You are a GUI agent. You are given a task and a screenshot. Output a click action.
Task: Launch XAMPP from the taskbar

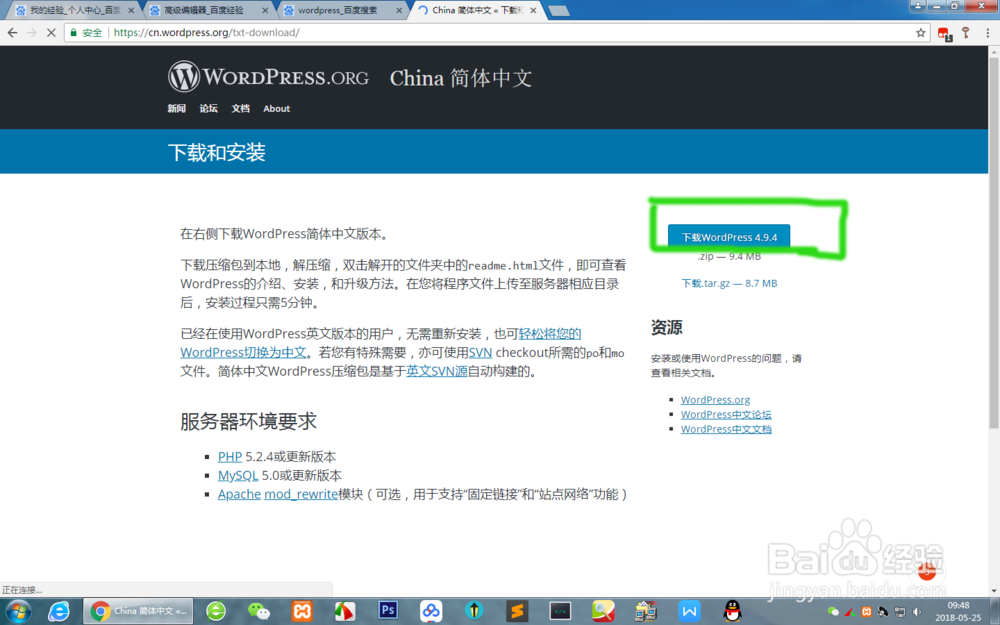click(x=302, y=611)
